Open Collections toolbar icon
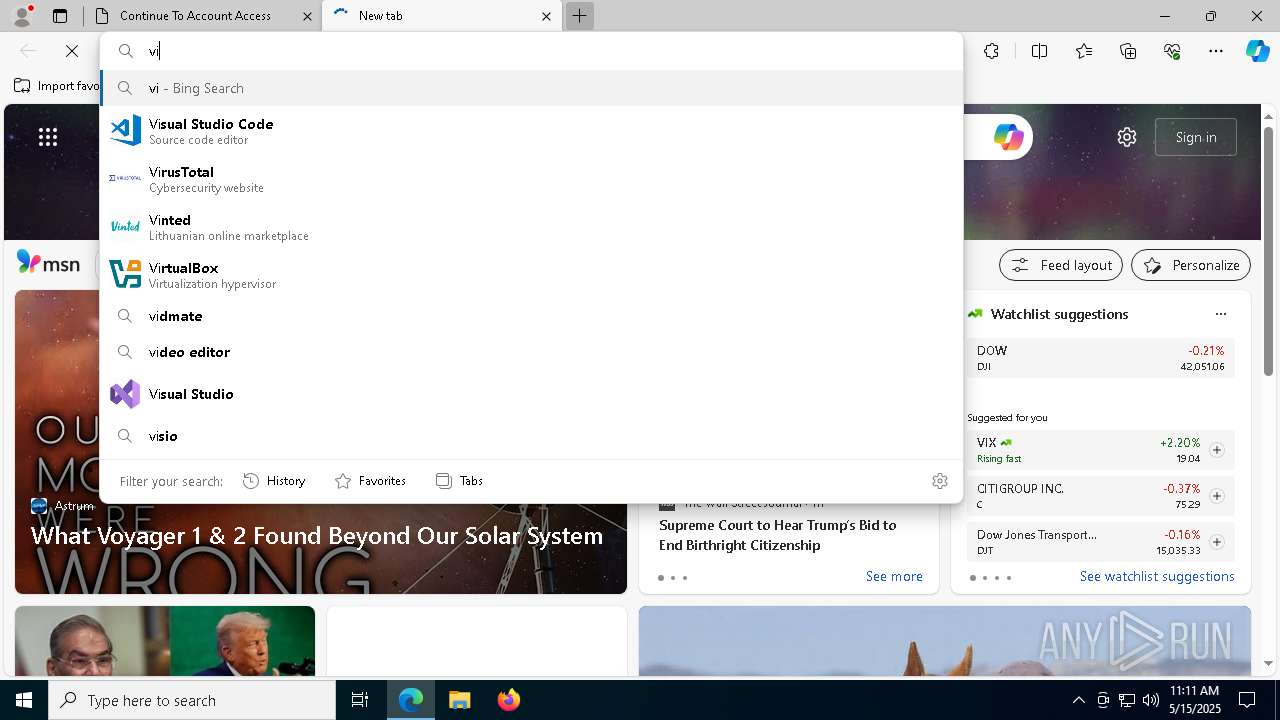Screen dimensions: 1280x720 [1128, 51]
